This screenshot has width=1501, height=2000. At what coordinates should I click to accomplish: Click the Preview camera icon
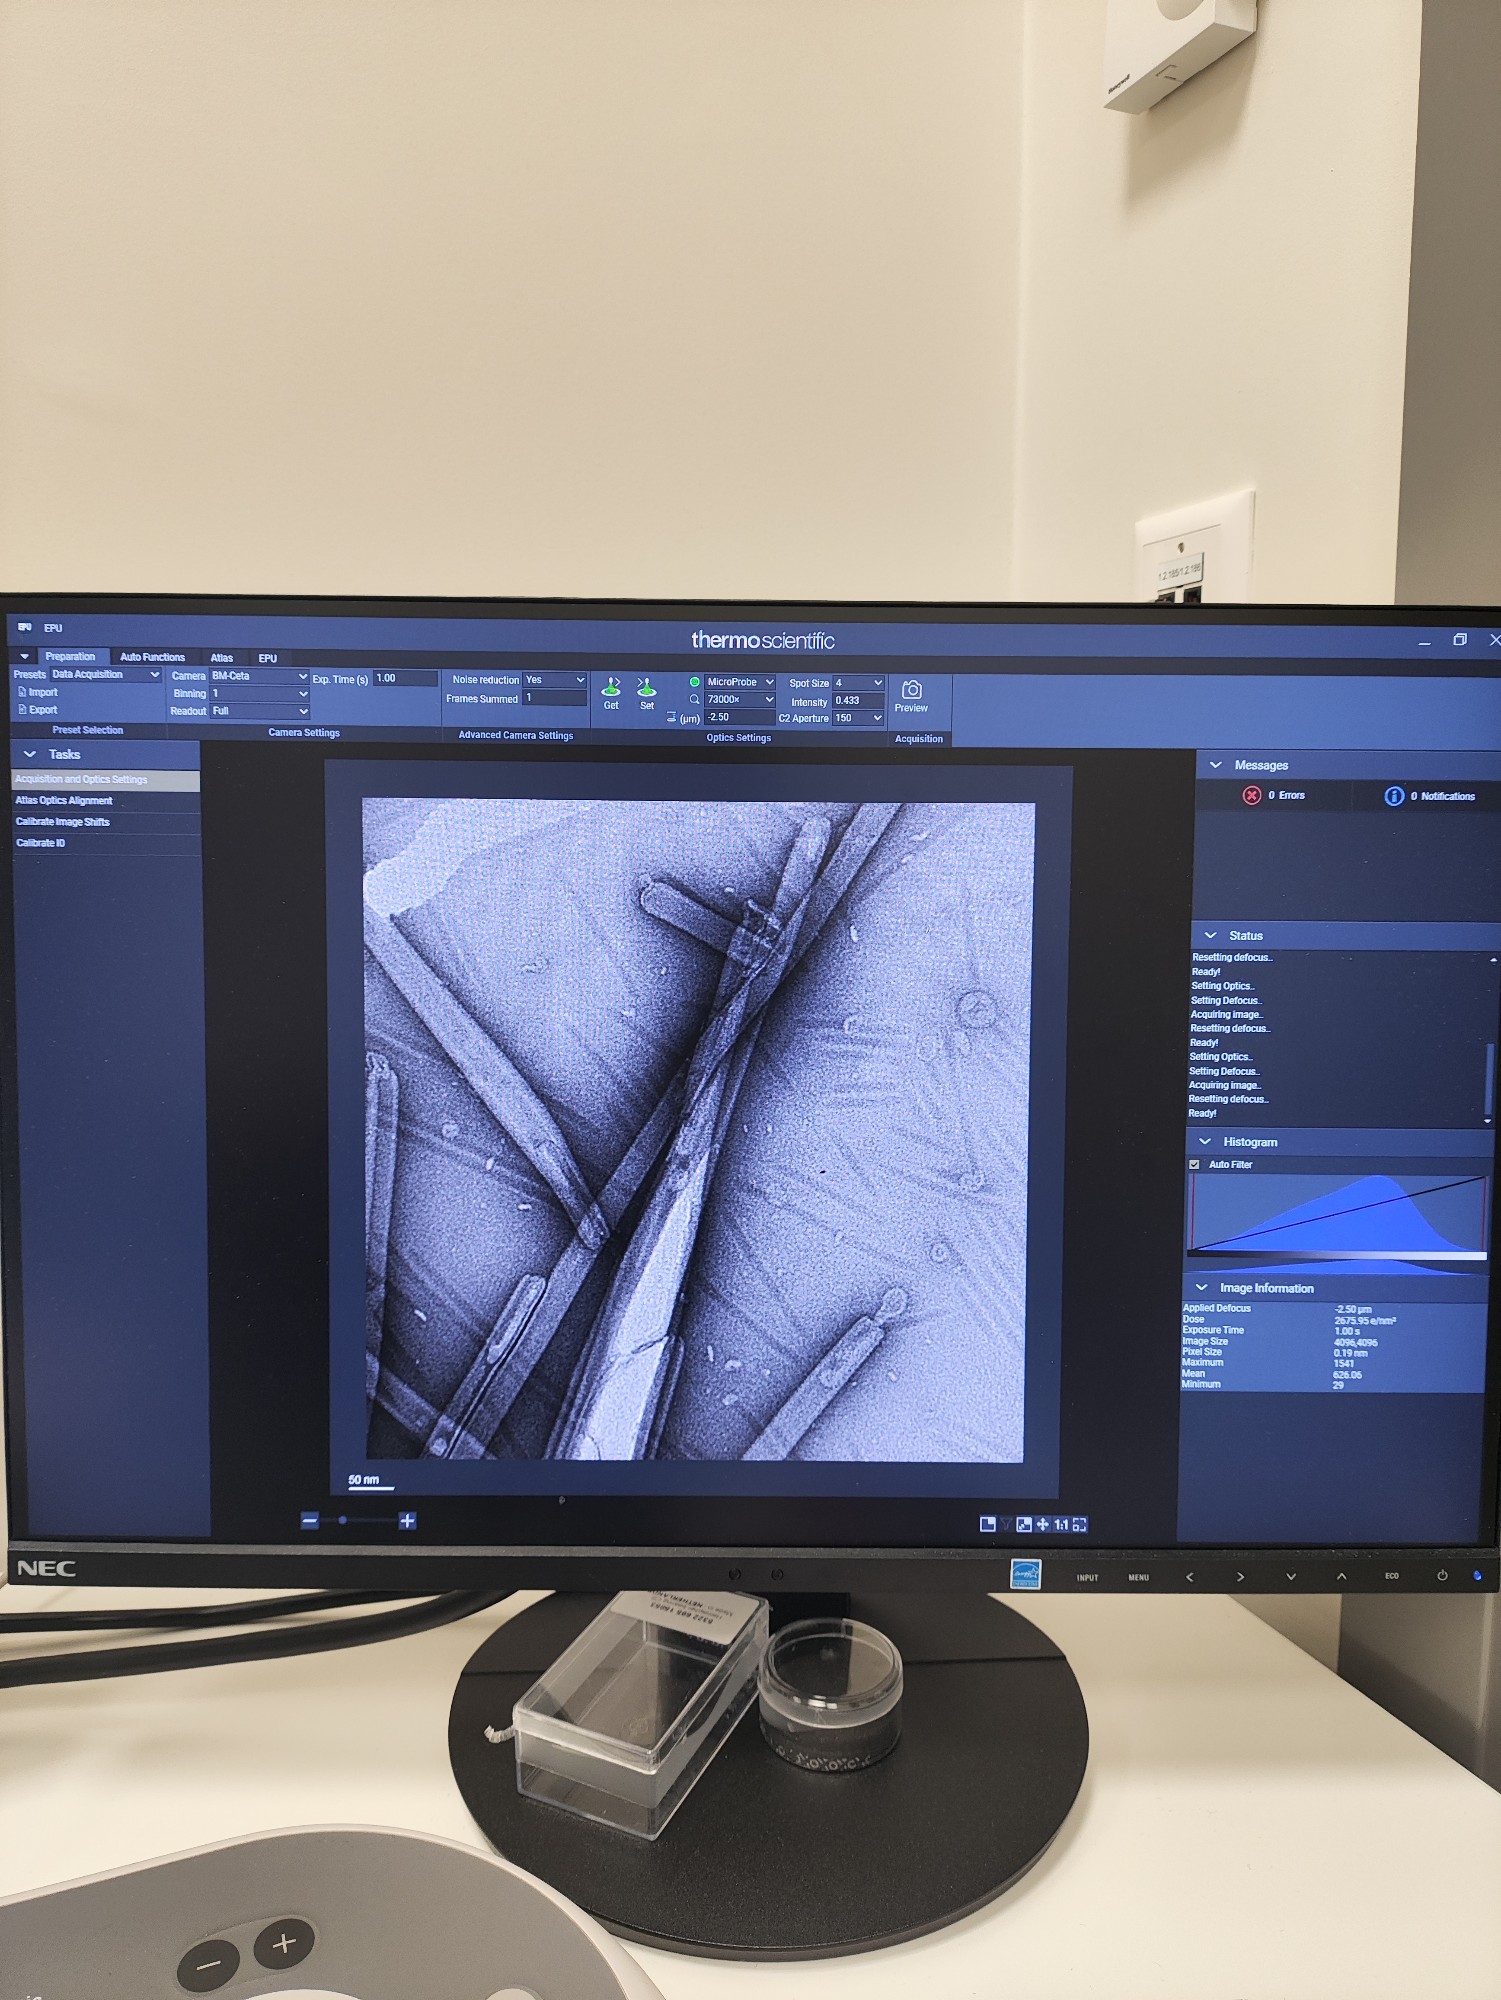click(x=911, y=690)
